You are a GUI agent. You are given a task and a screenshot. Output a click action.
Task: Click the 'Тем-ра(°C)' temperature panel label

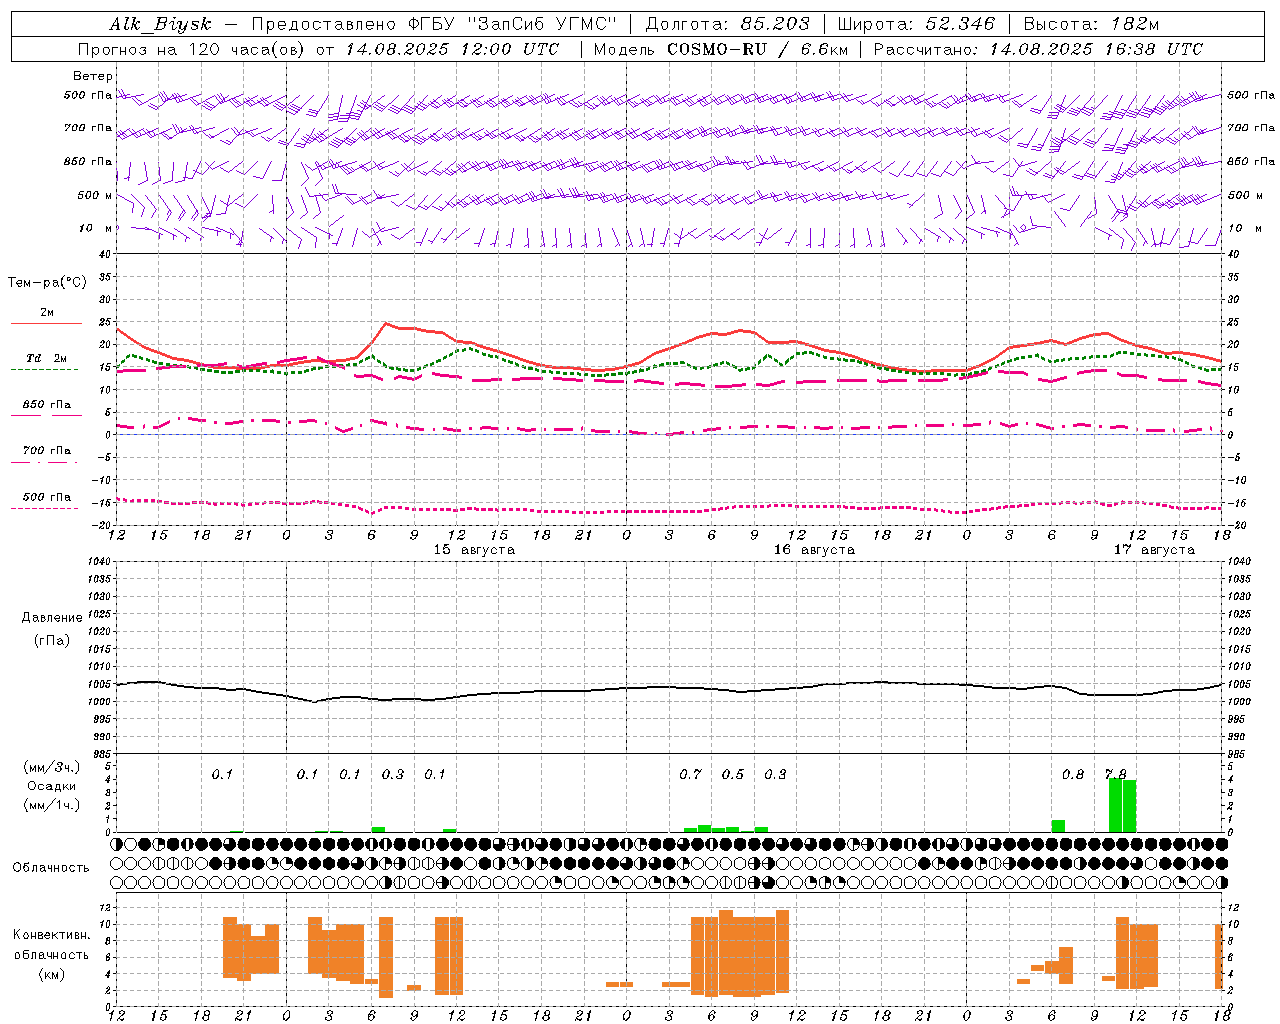[x=47, y=283]
